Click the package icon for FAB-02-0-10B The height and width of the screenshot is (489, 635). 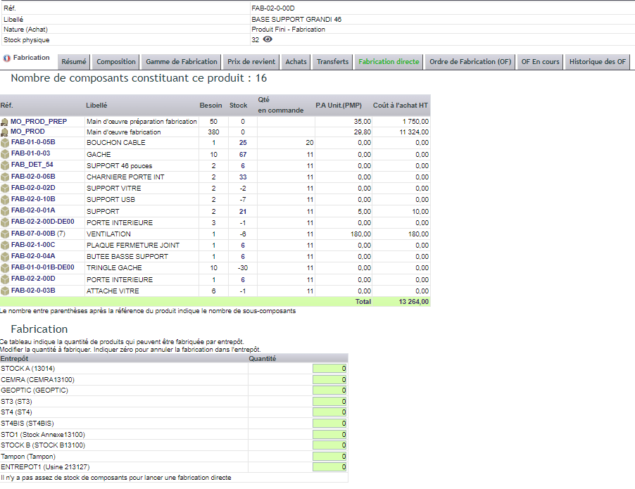4,200
